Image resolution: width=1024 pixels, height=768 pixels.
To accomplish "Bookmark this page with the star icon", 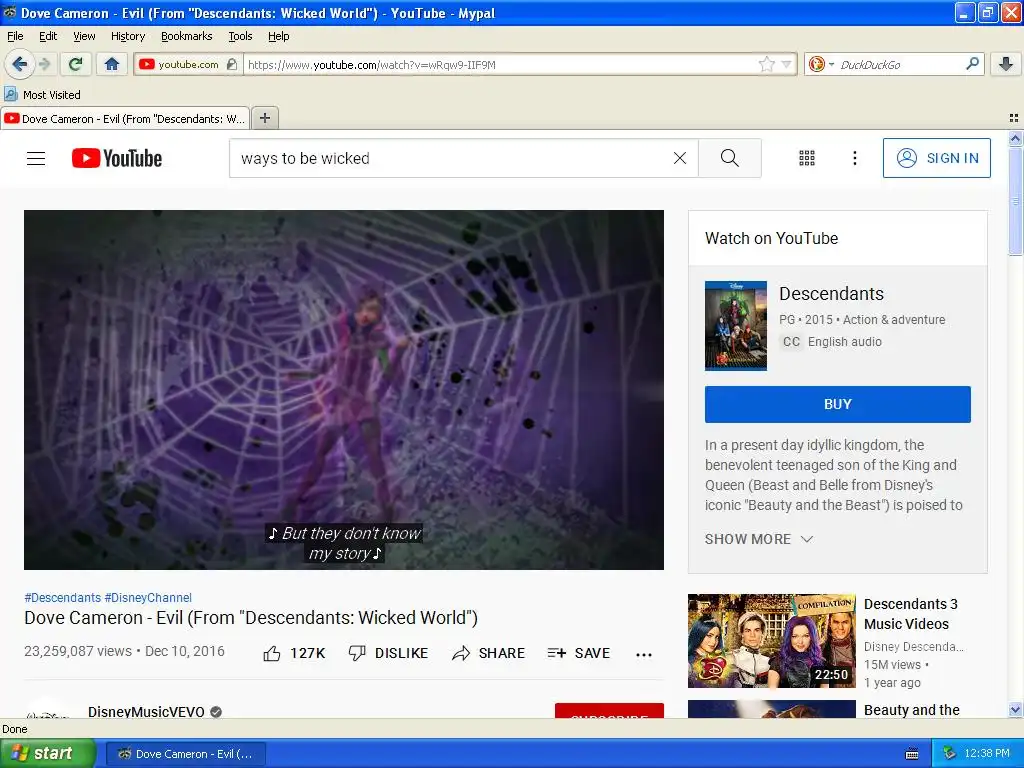I will 767,64.
